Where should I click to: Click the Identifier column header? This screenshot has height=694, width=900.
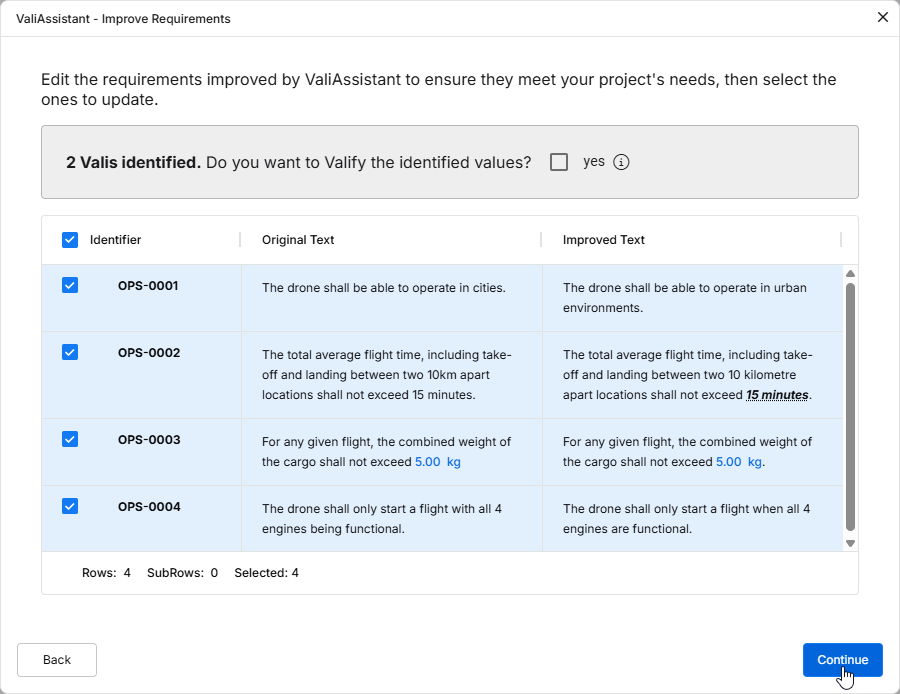coord(115,240)
